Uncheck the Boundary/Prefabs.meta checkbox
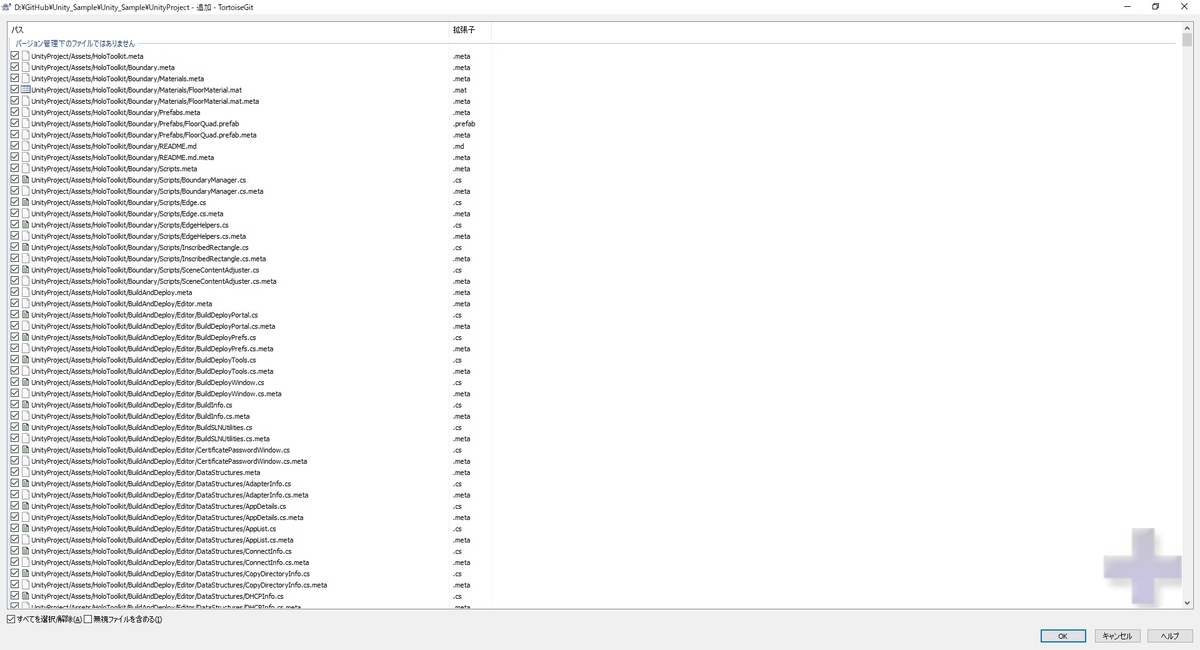Image resolution: width=1200 pixels, height=650 pixels. [x=14, y=112]
